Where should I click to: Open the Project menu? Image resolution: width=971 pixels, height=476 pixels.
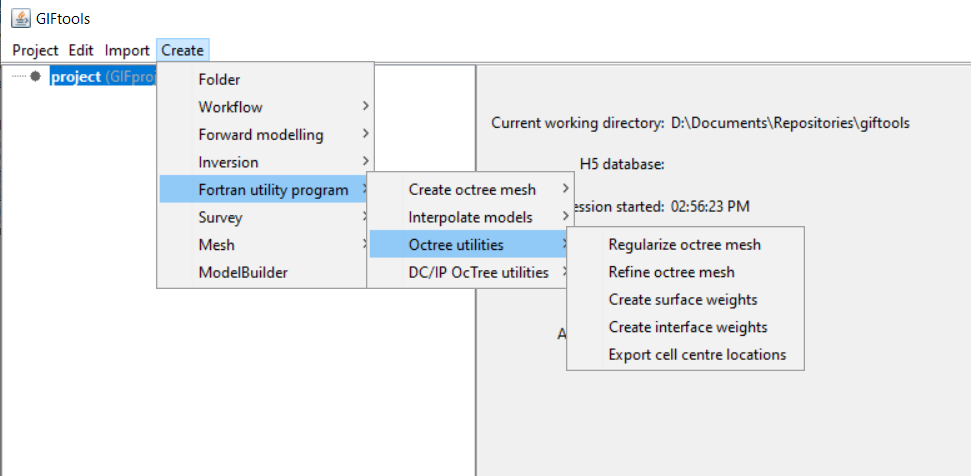35,50
